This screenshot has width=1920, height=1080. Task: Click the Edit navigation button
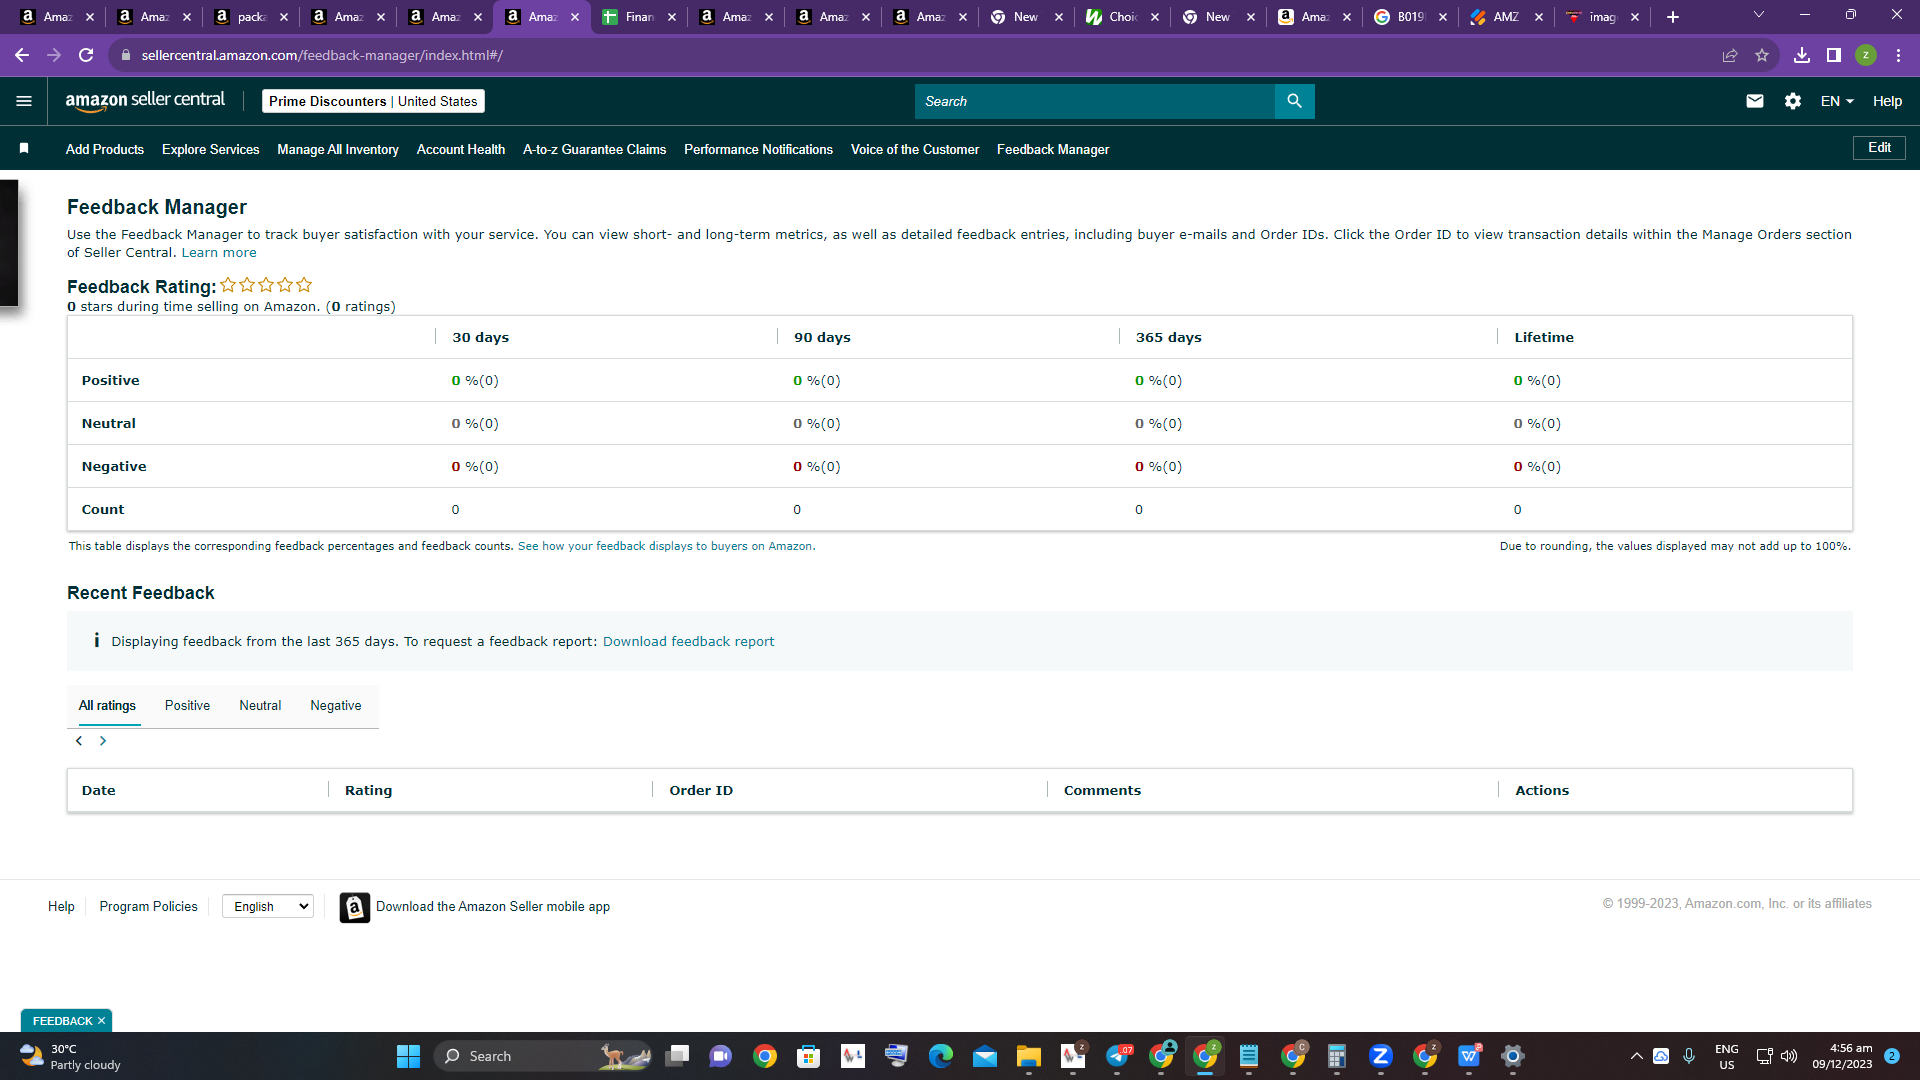coord(1879,148)
